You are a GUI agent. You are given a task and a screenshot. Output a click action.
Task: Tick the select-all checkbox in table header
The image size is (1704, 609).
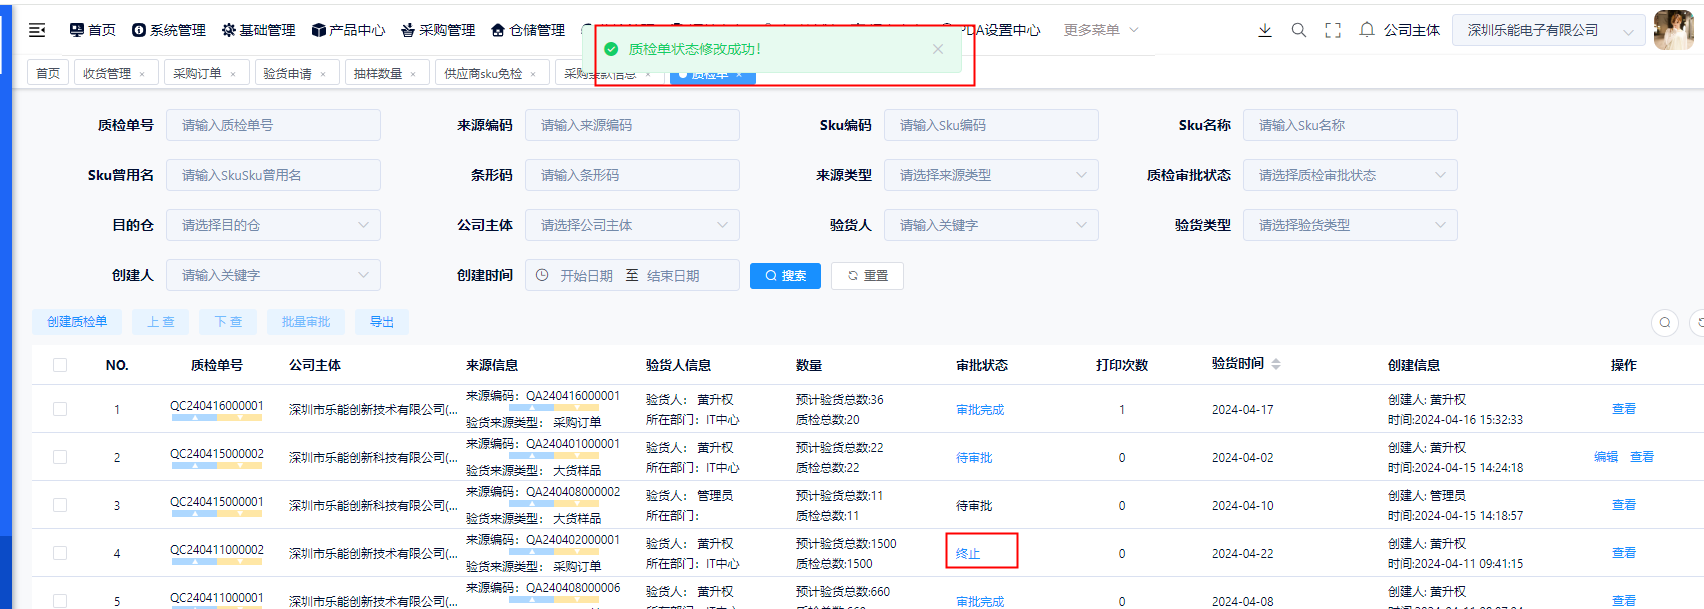[60, 365]
